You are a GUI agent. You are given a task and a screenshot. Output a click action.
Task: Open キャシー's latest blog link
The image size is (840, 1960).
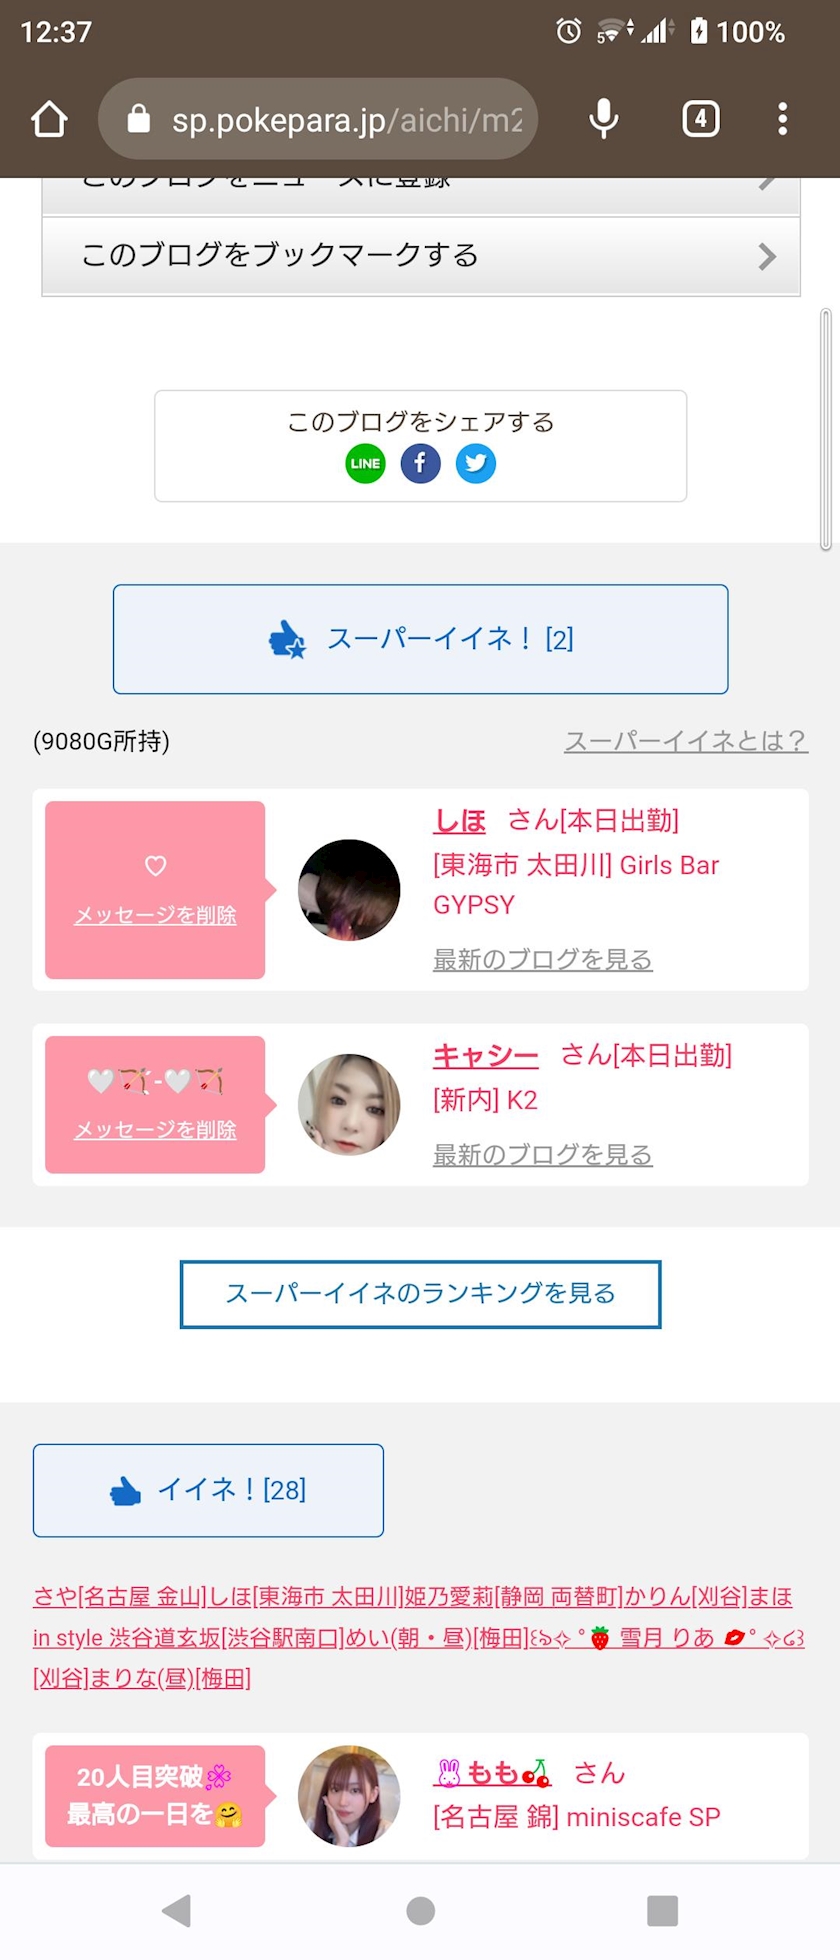[542, 1155]
